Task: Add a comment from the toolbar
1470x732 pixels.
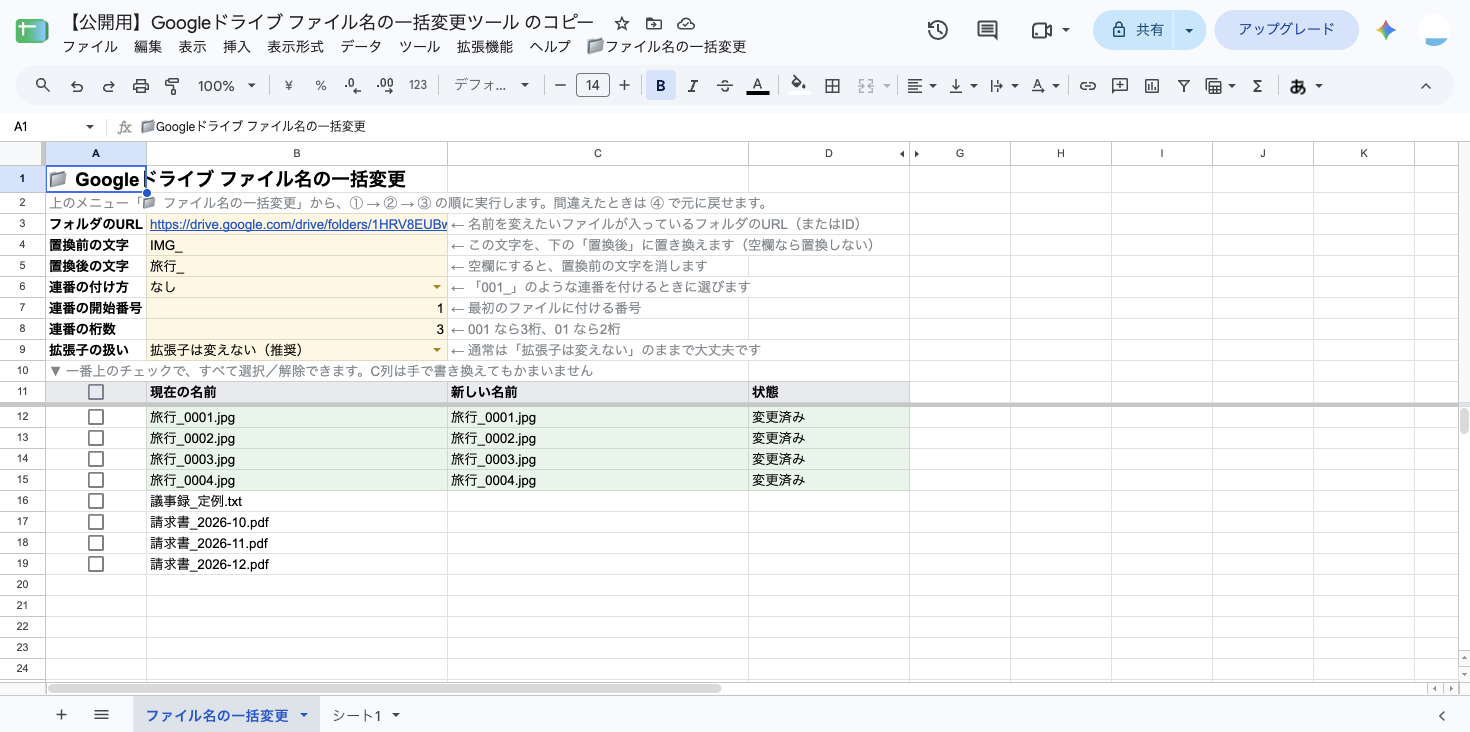Action: [1120, 86]
